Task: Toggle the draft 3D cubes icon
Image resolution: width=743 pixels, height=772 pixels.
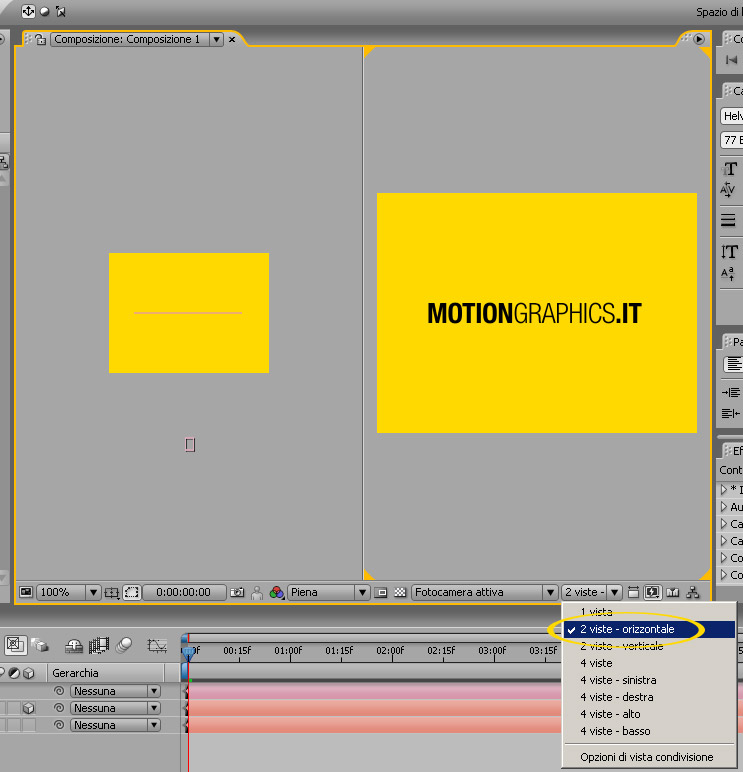Action: click(40, 644)
